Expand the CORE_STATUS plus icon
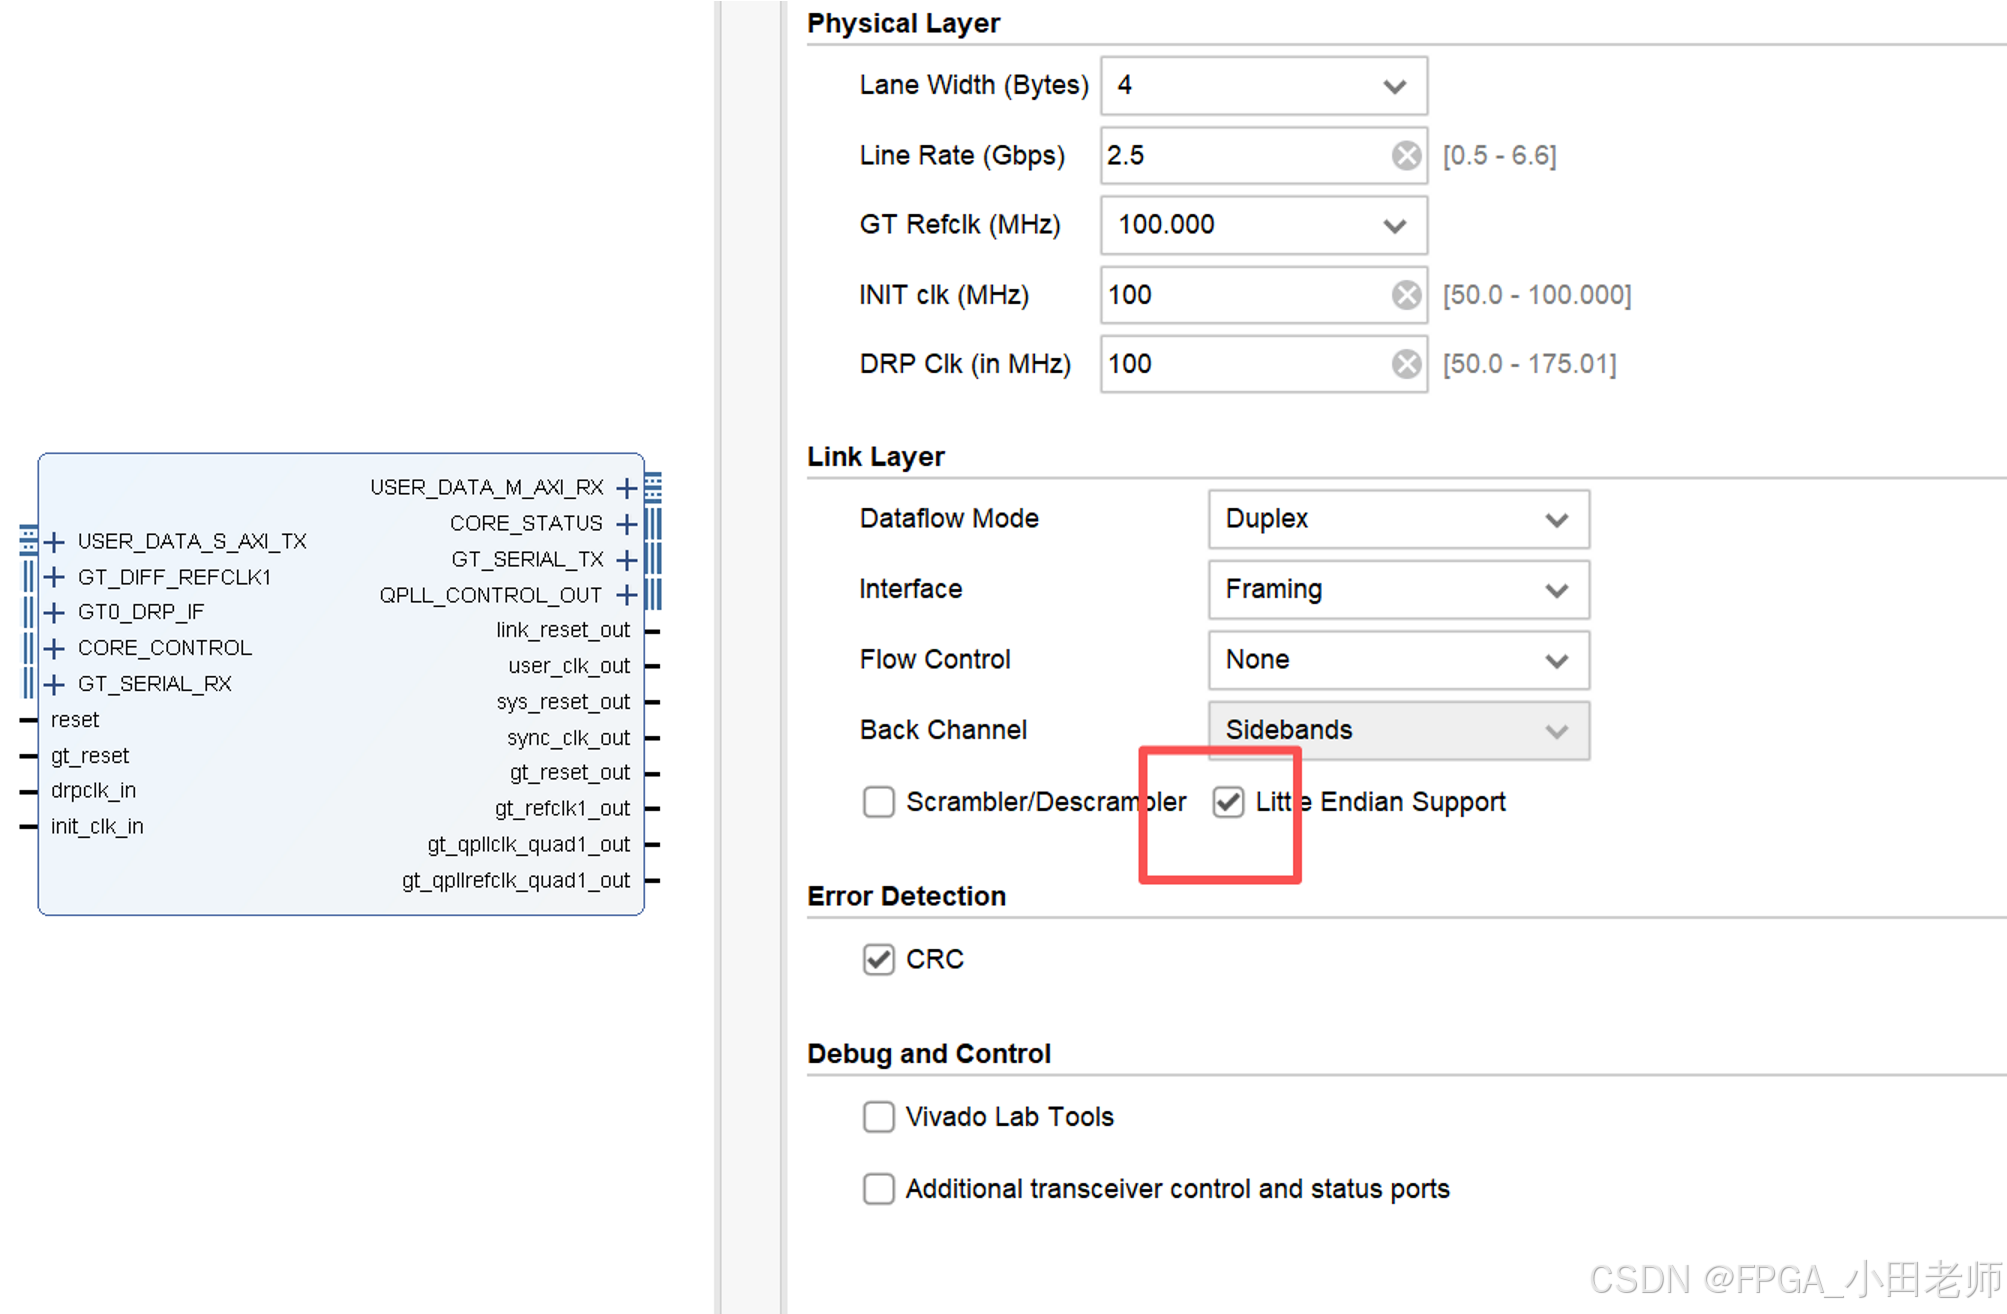This screenshot has height=1314, width=2007. 627,524
